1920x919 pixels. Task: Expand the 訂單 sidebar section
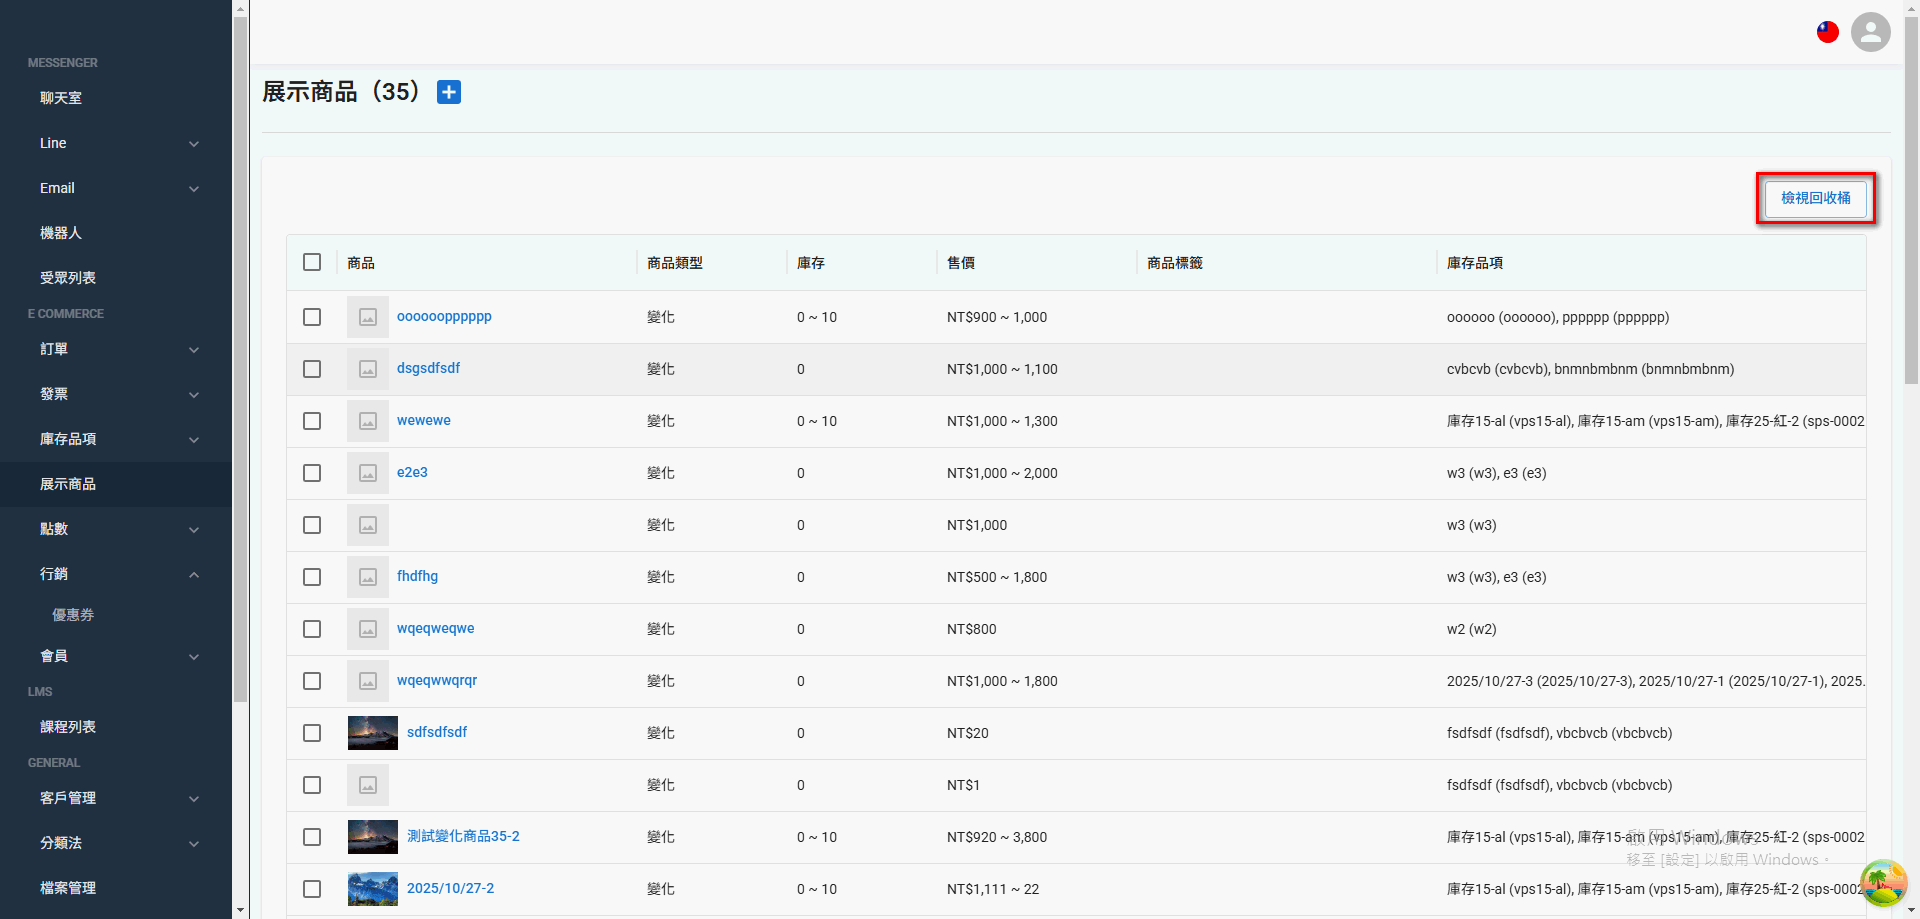[116, 349]
